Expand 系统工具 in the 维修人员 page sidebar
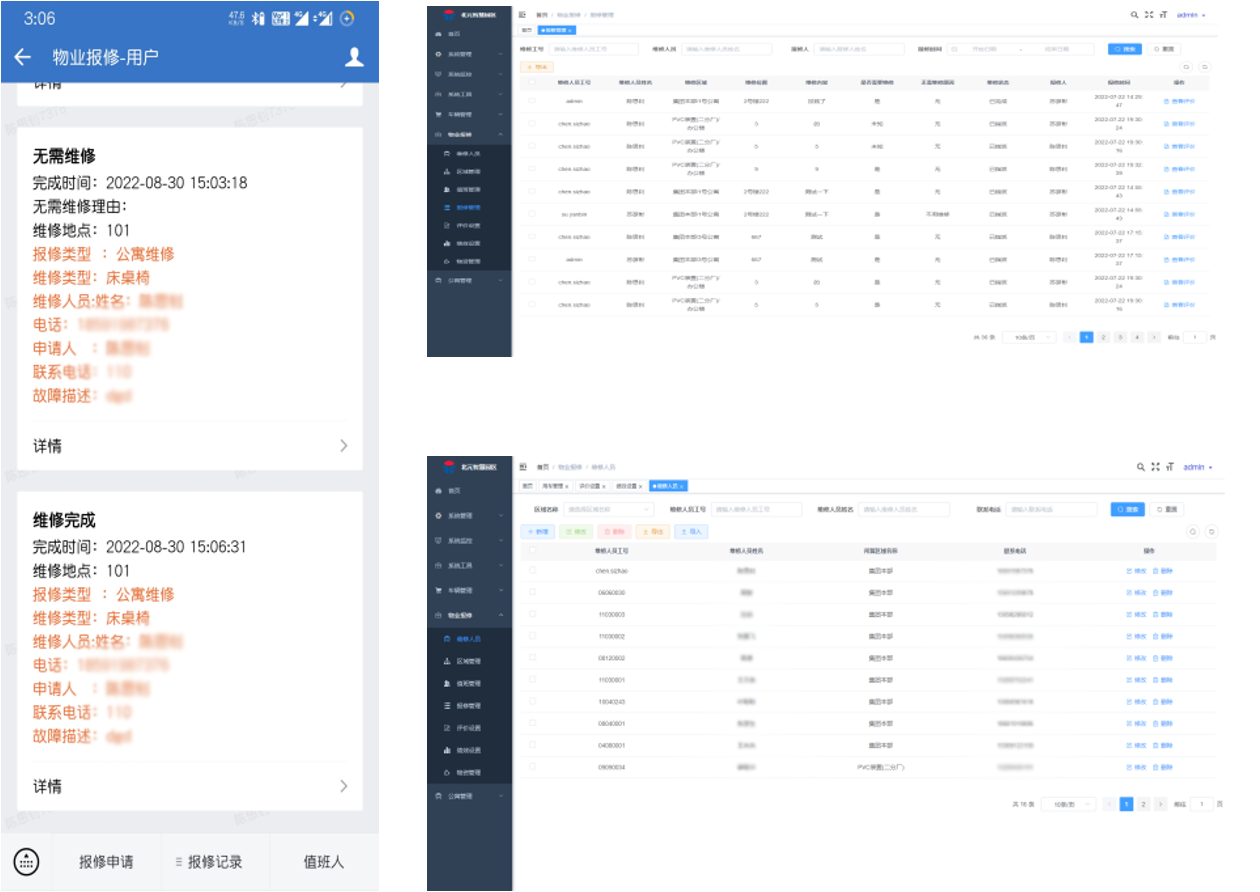Screen dimensions: 1260x892 [469, 565]
